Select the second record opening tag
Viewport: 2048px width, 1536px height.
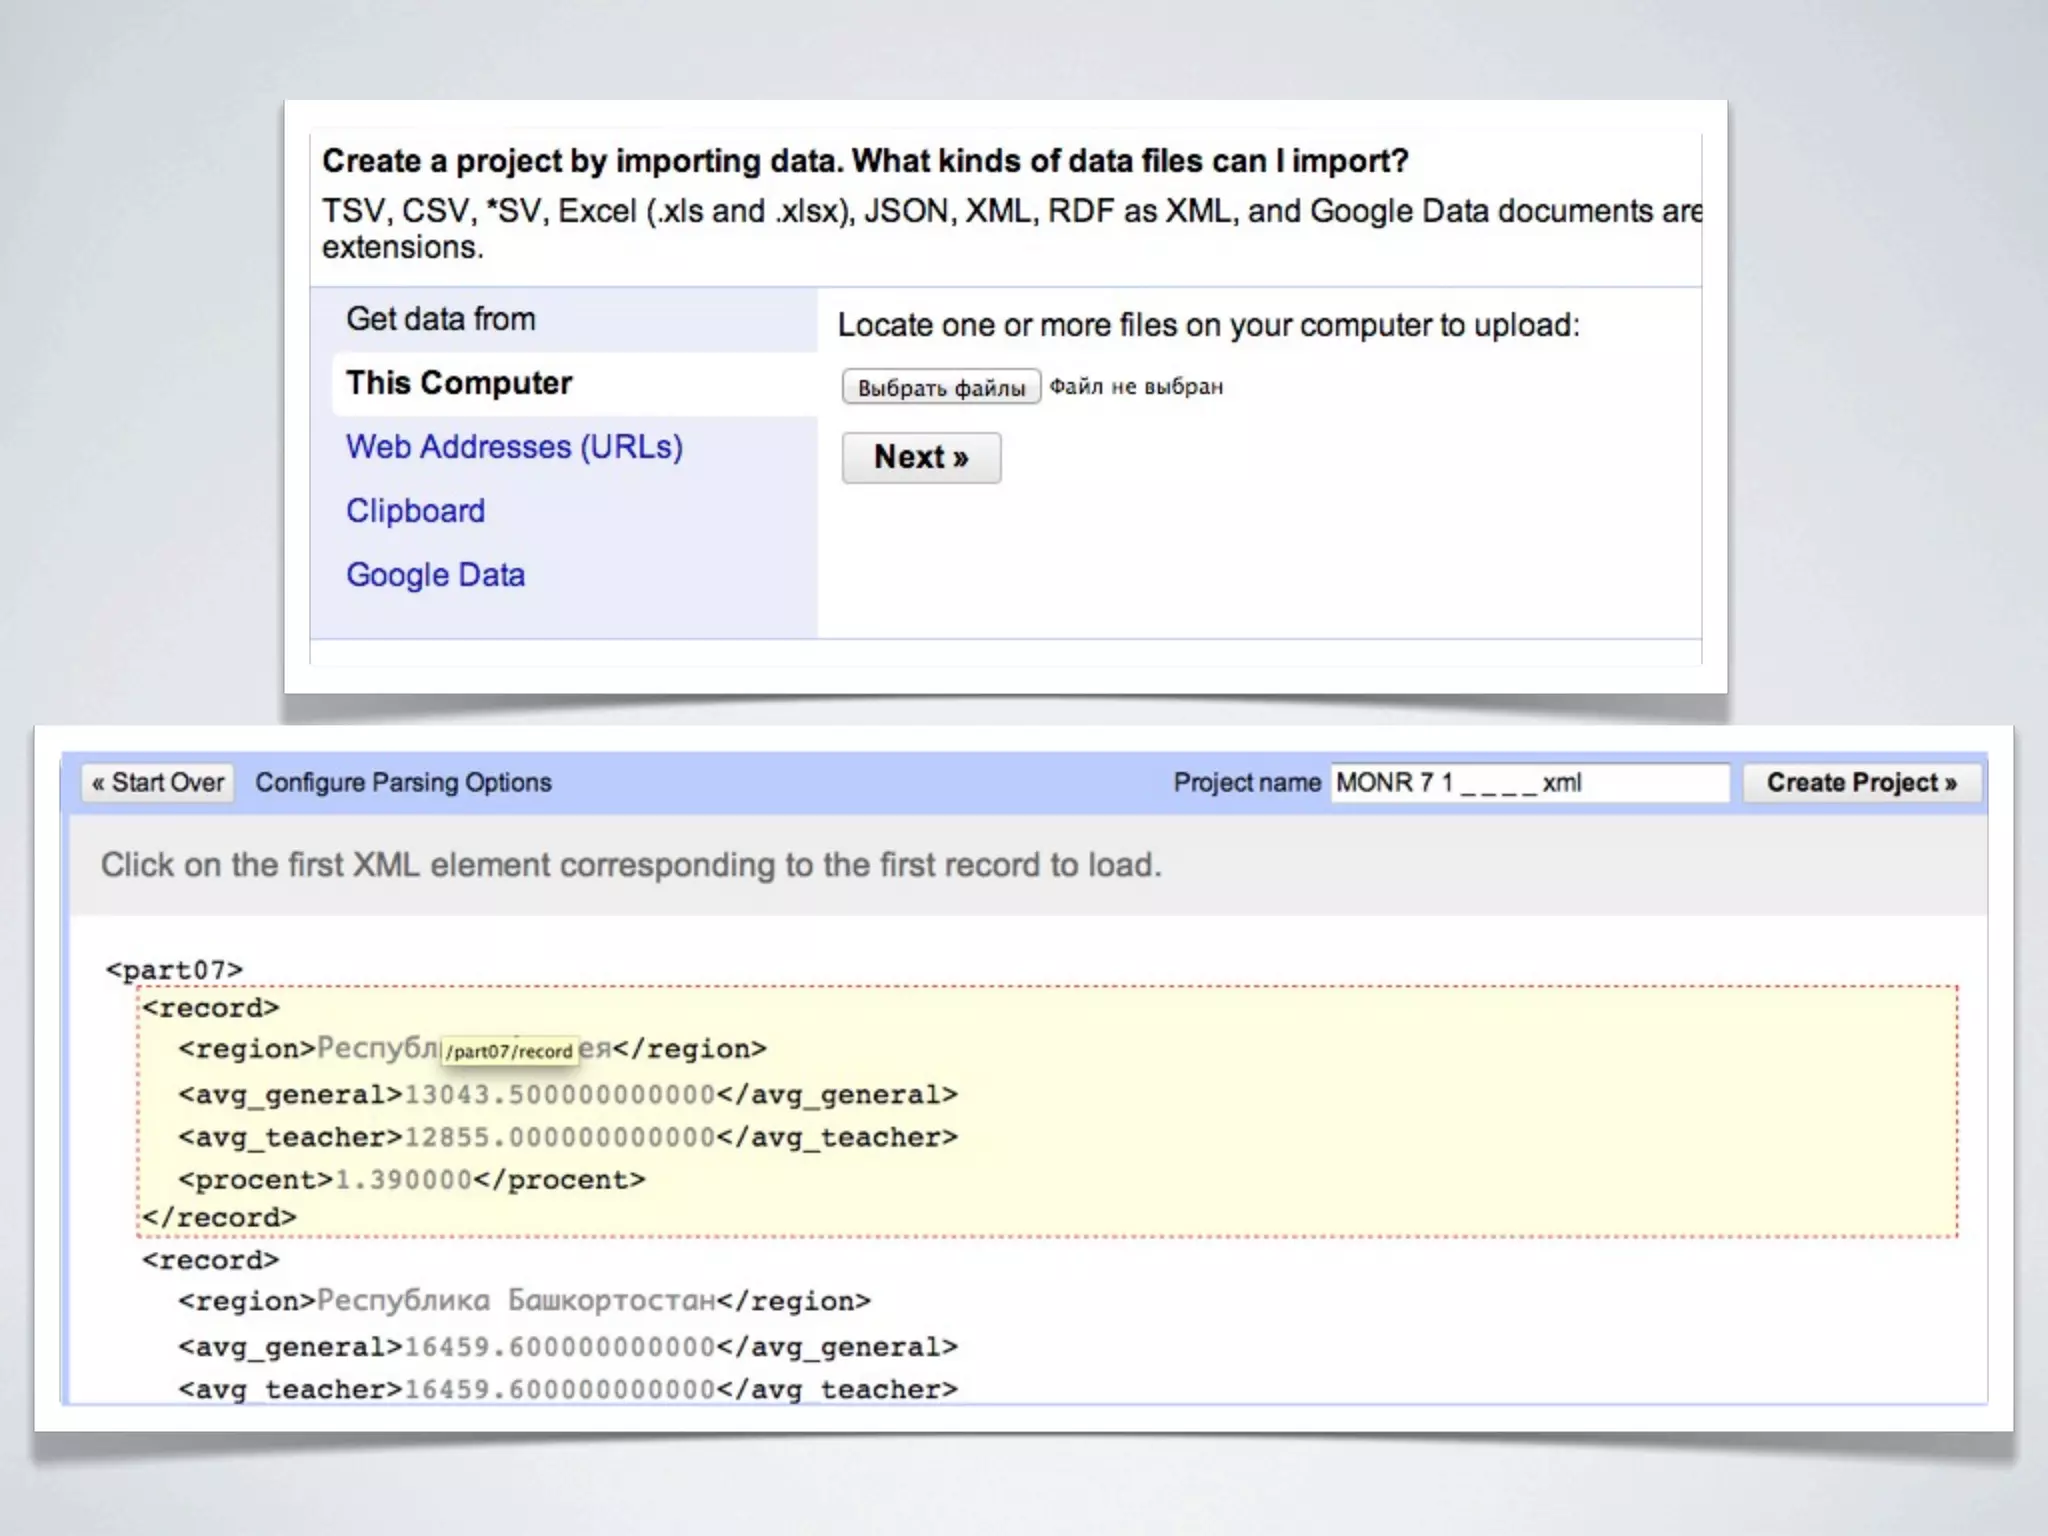[x=210, y=1260]
